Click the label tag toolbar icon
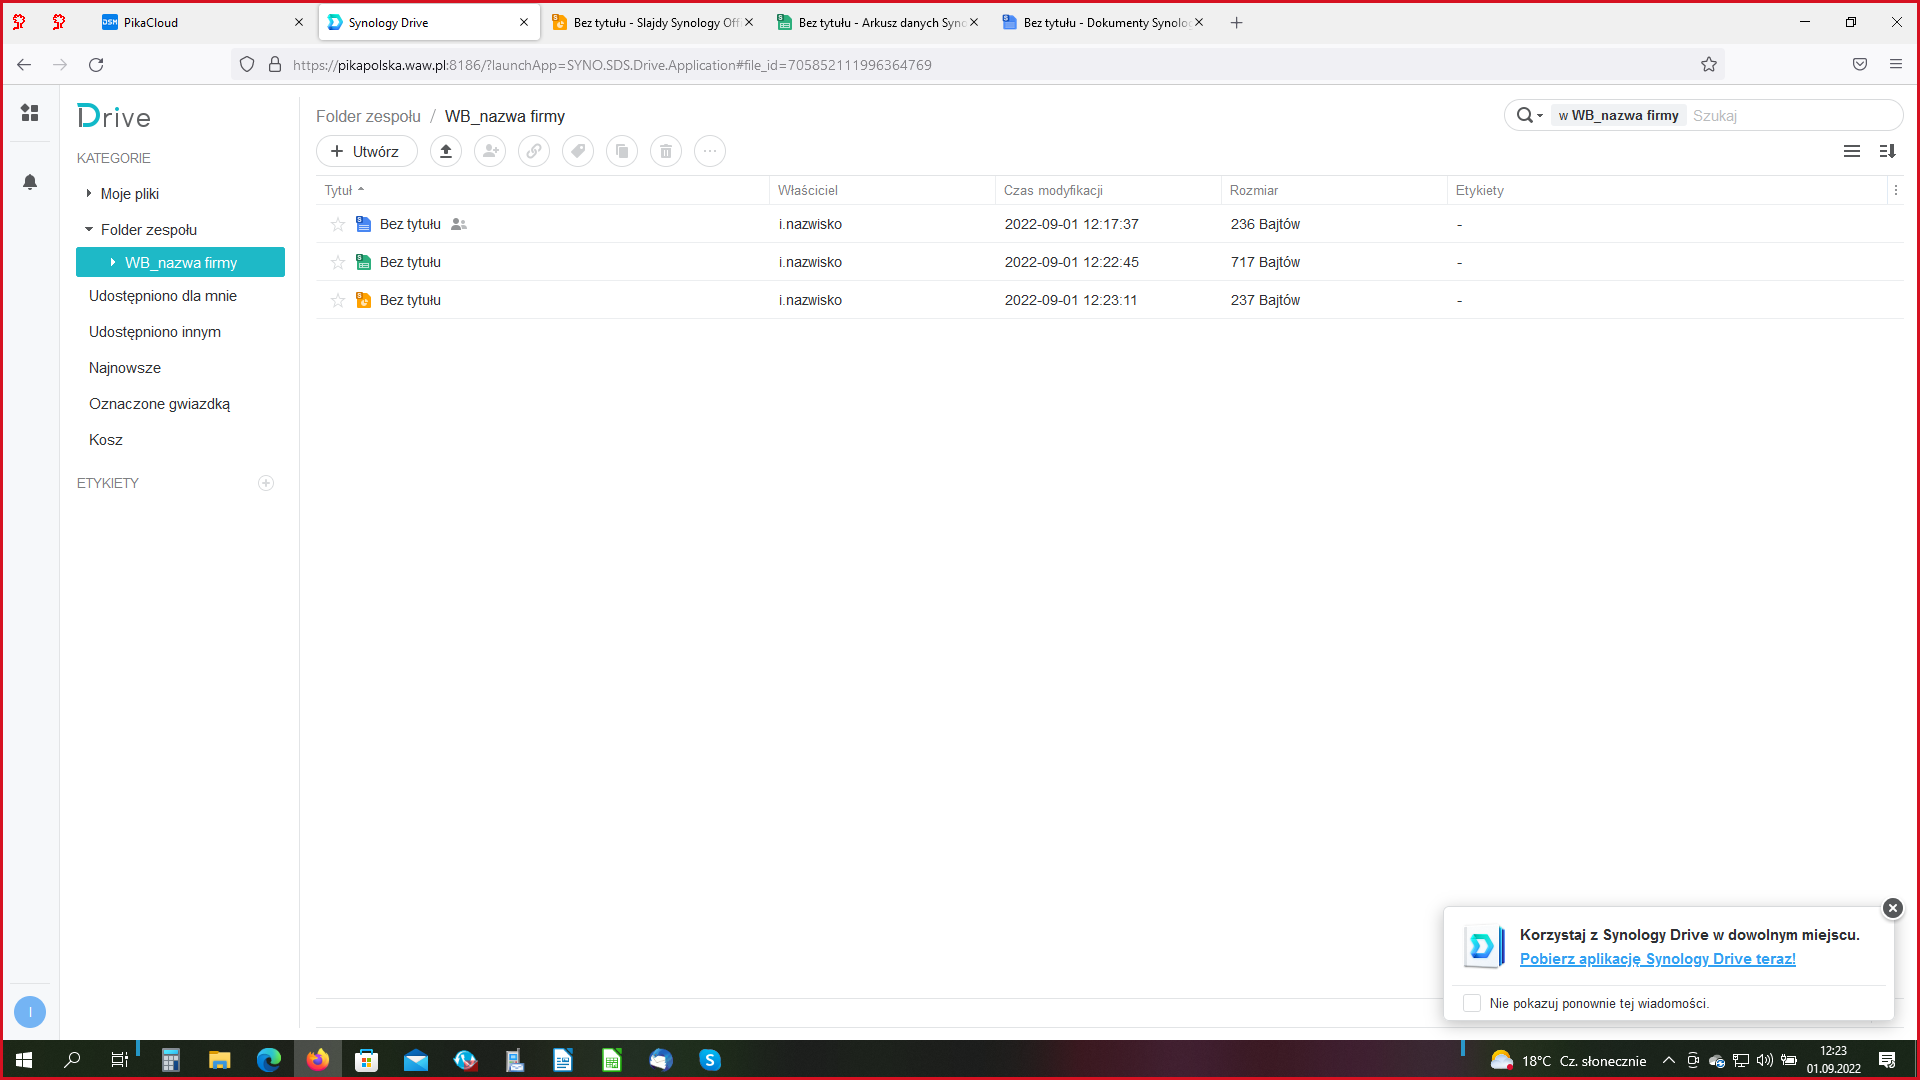Image resolution: width=1920 pixels, height=1080 pixels. point(578,151)
